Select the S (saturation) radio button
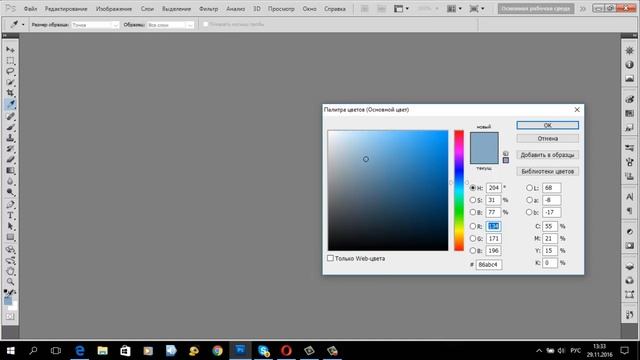Screen dimensions: 640x360 coord(473,200)
